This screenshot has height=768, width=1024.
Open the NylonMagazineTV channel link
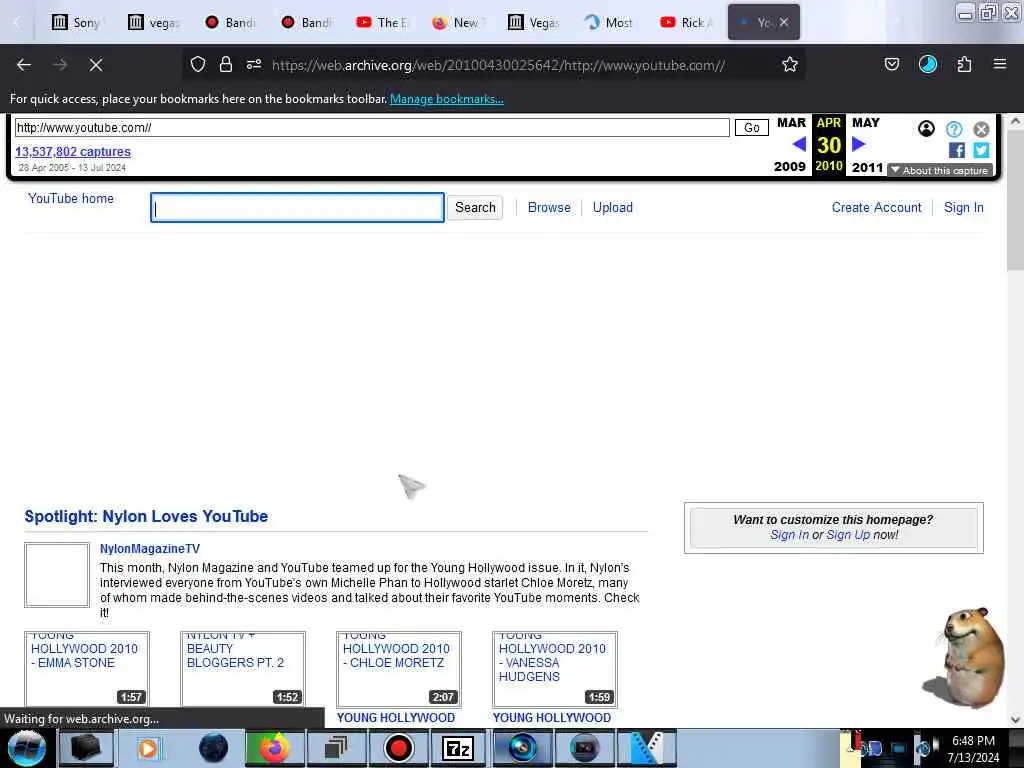[x=150, y=549]
